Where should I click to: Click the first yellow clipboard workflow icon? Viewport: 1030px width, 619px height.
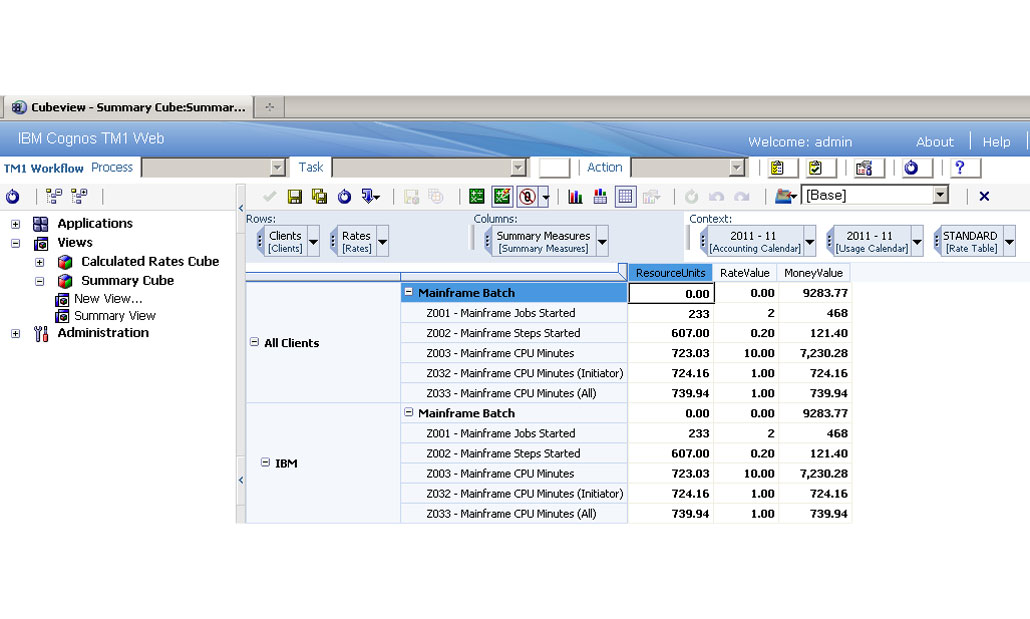pos(777,168)
